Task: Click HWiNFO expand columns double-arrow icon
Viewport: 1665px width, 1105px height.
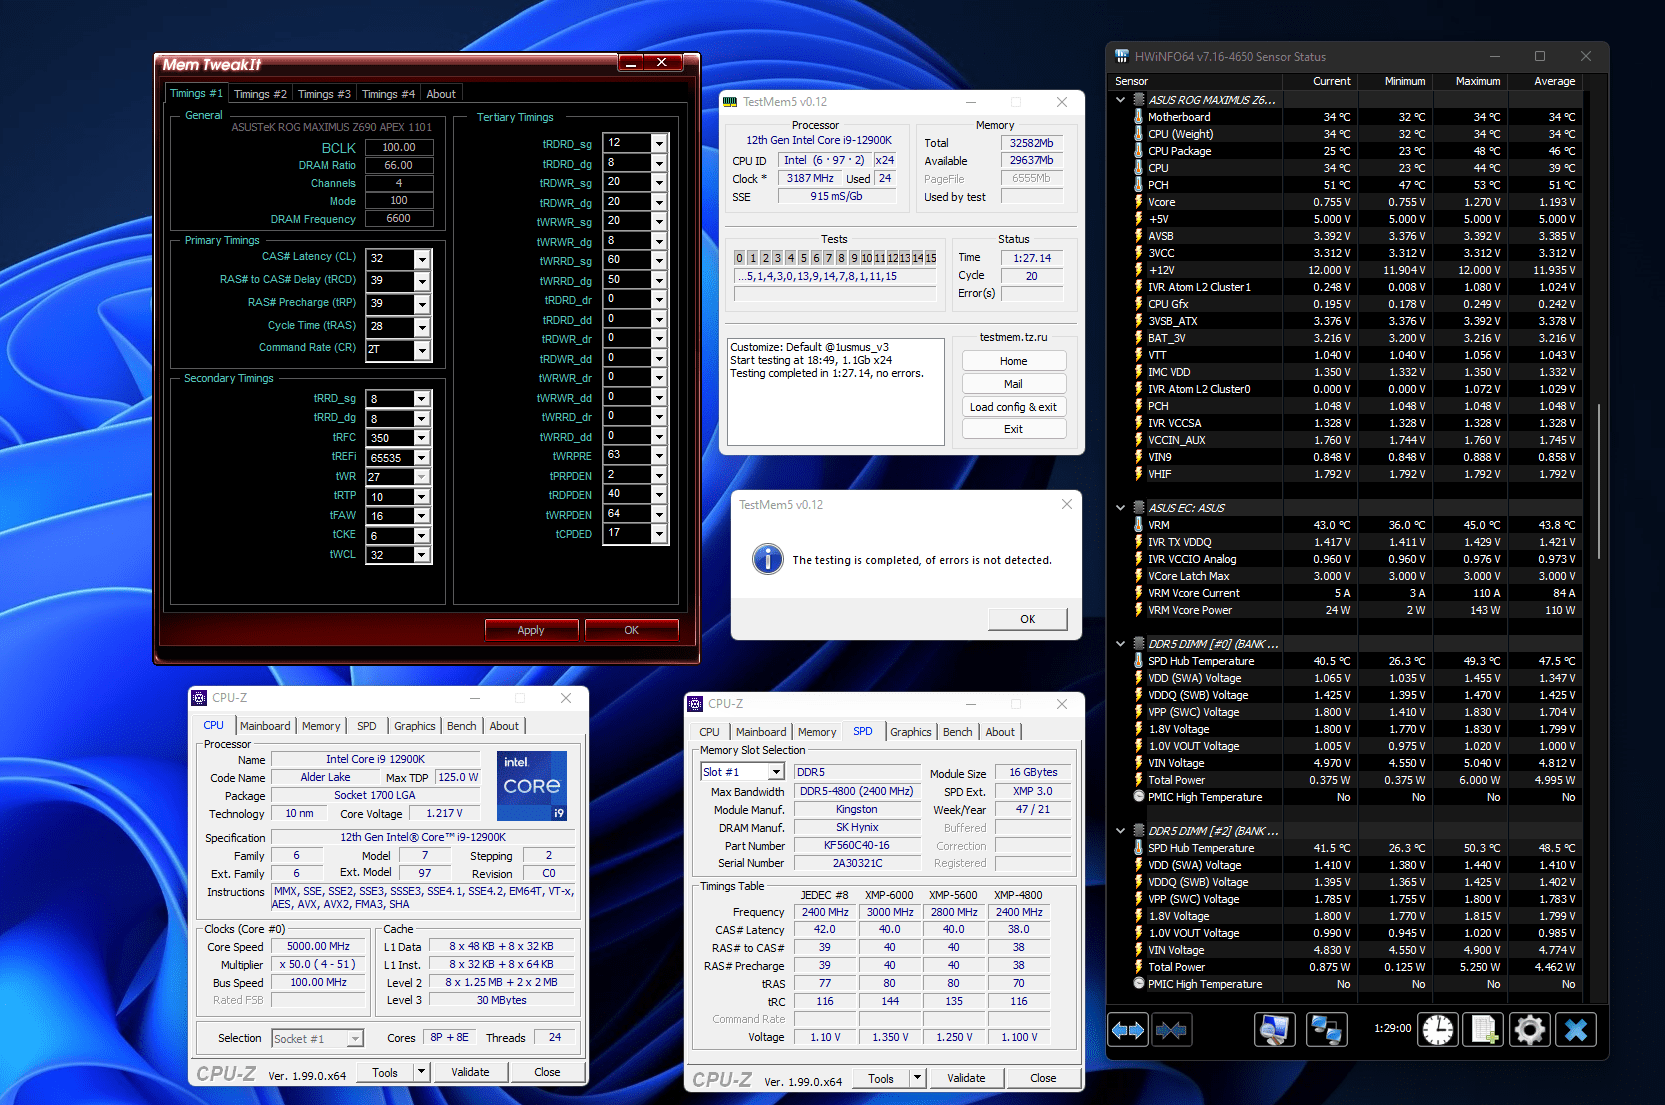Action: point(1128,1029)
